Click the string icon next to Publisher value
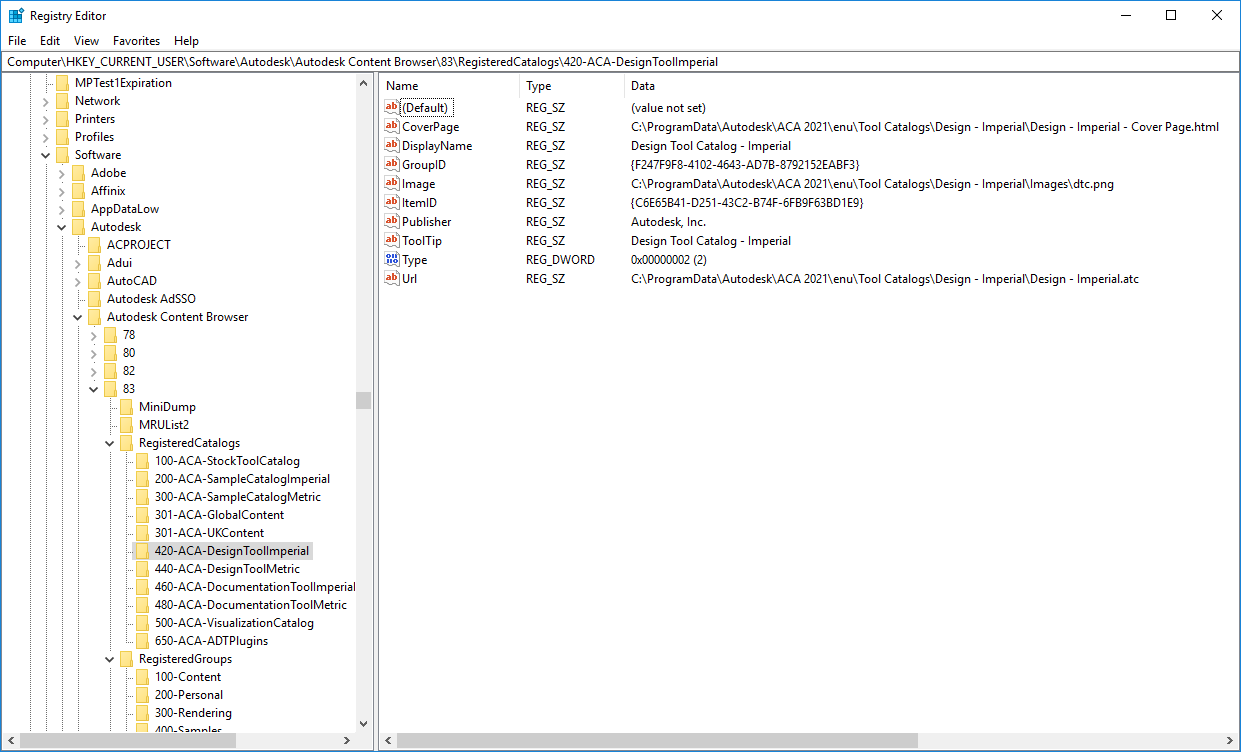Screen dimensions: 1241x752 click(392, 221)
